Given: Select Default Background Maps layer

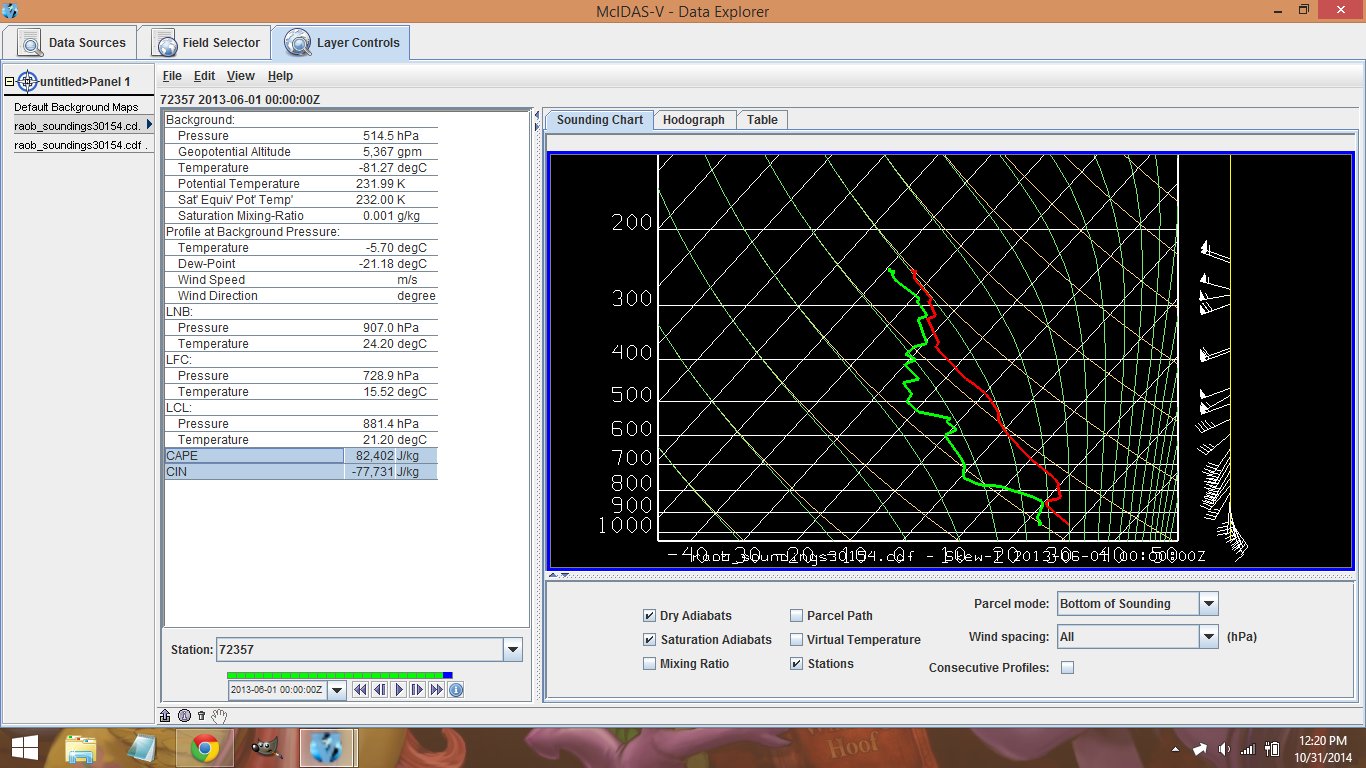Looking at the screenshot, I should coord(78,107).
